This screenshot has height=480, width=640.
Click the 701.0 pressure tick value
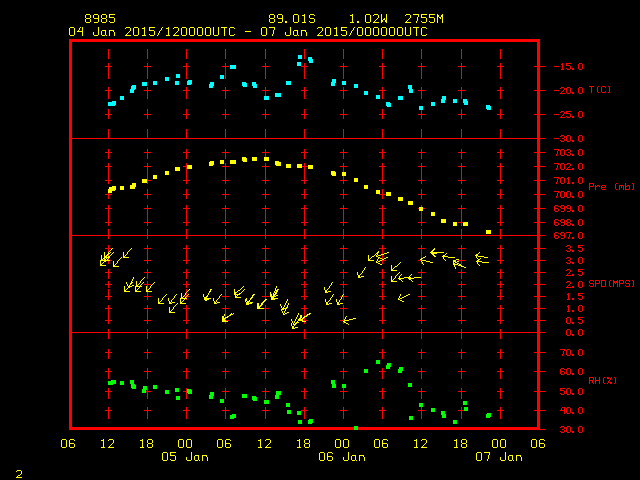pos(568,180)
